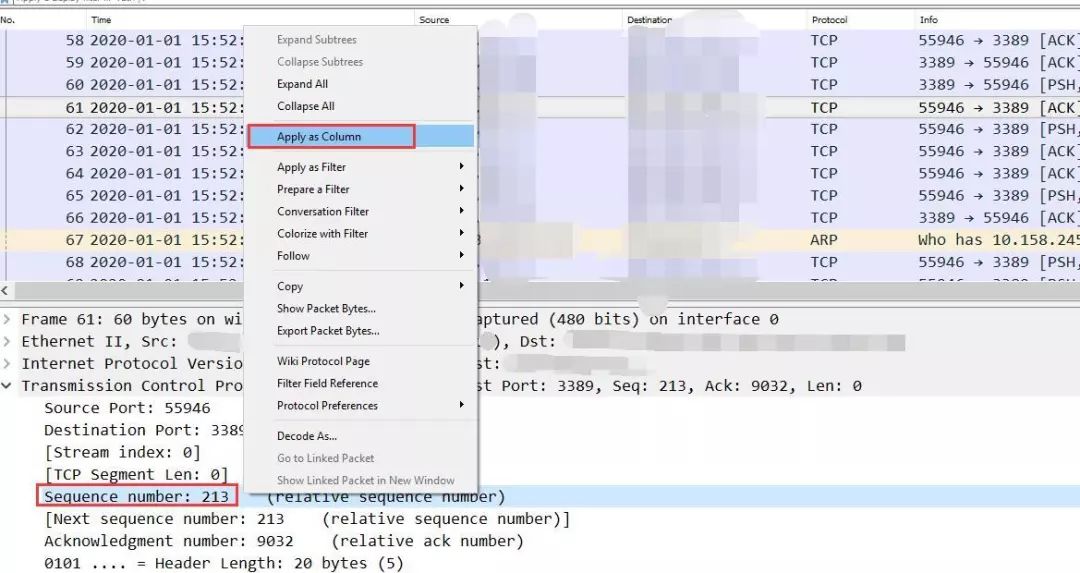
Task: Select packet row number 61
Action: click(540, 107)
